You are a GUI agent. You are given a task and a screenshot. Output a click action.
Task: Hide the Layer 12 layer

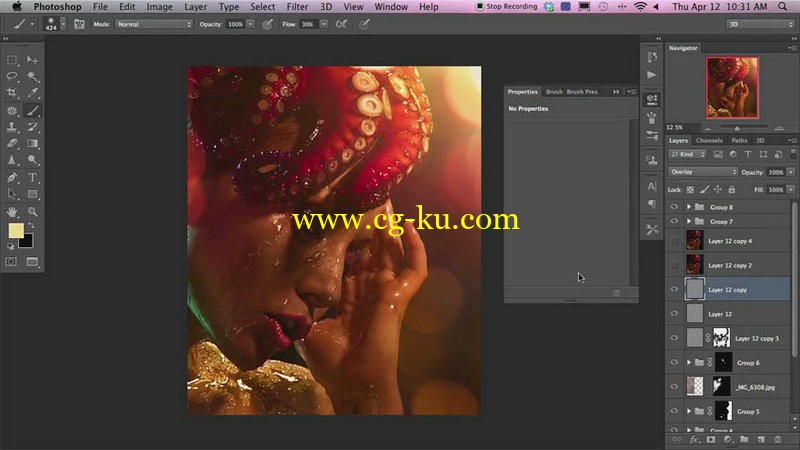674,314
